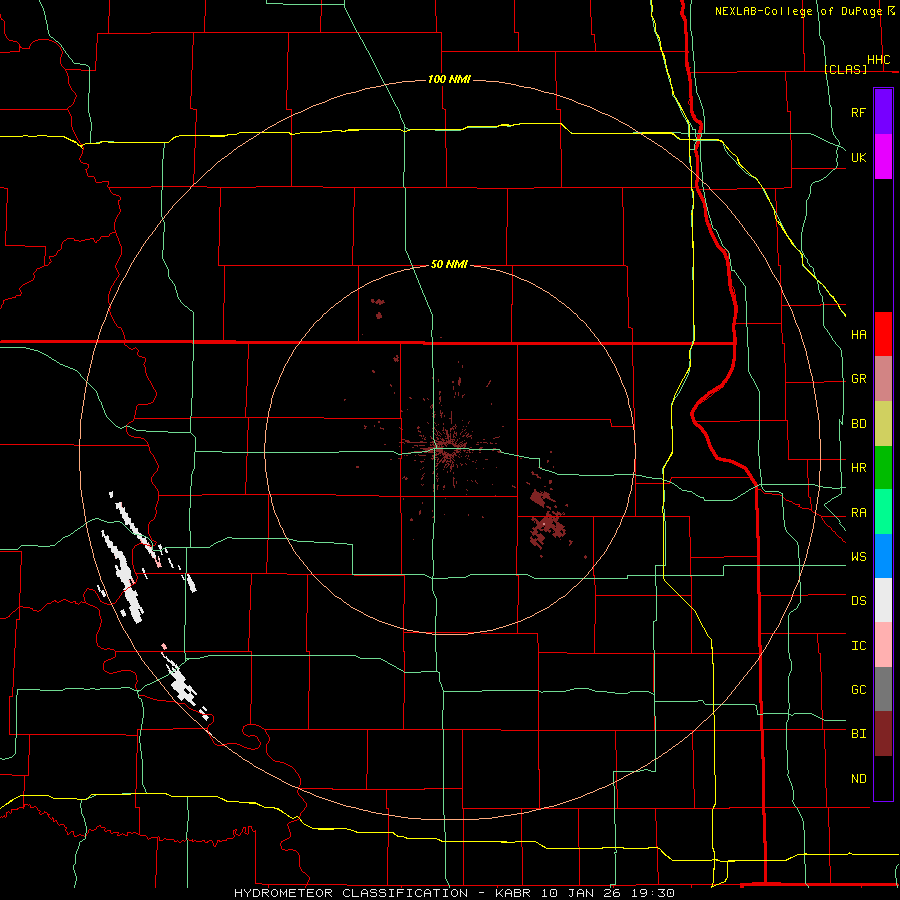Select the WS legend label
This screenshot has width=900, height=900.
click(859, 557)
